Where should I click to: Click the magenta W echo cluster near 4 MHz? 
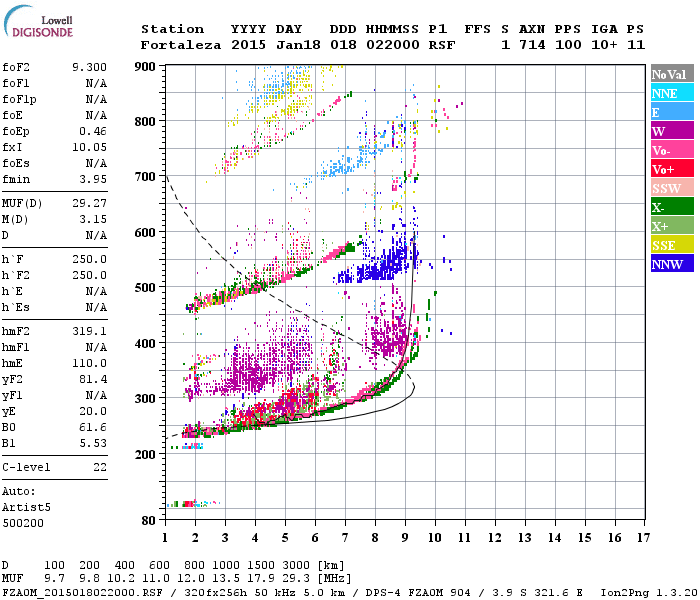(x=257, y=373)
